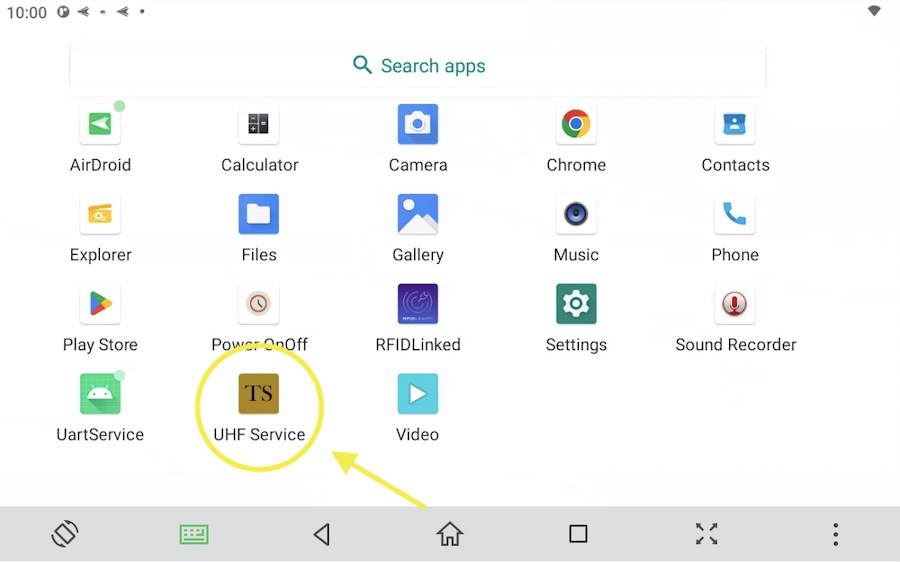Open the Camera app
900x562 pixels.
click(418, 124)
